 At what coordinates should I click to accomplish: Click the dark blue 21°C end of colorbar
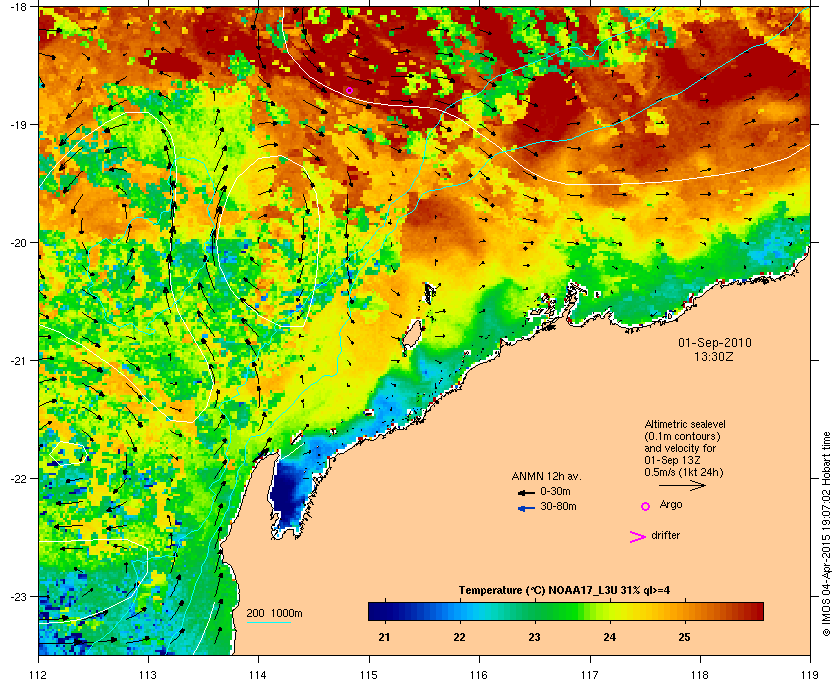coord(377,611)
